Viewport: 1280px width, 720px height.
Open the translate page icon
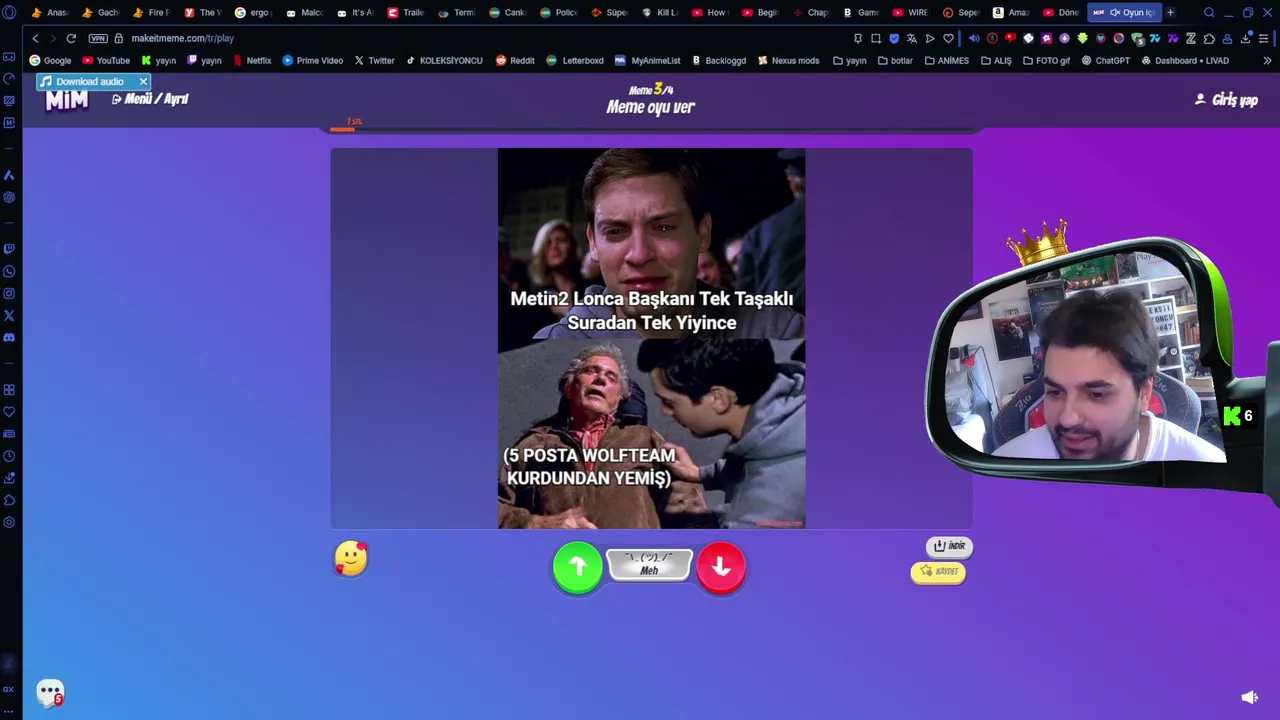912,38
